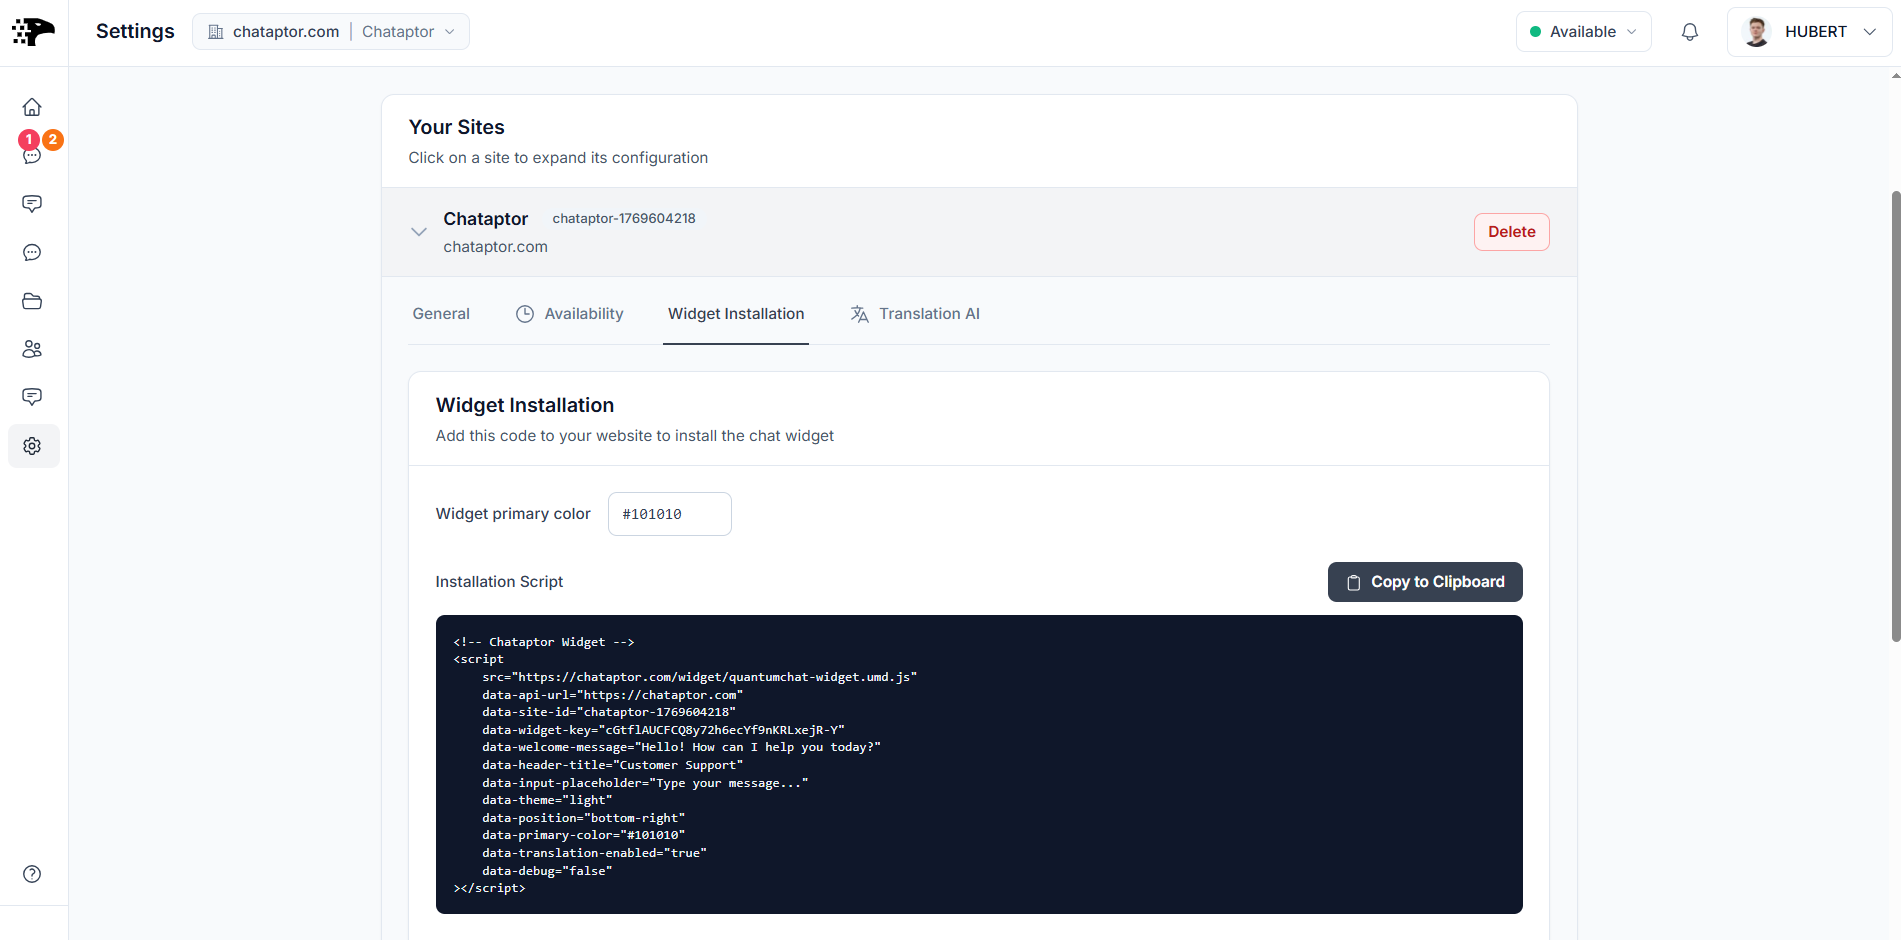Switch to the Availability tab

click(x=570, y=314)
